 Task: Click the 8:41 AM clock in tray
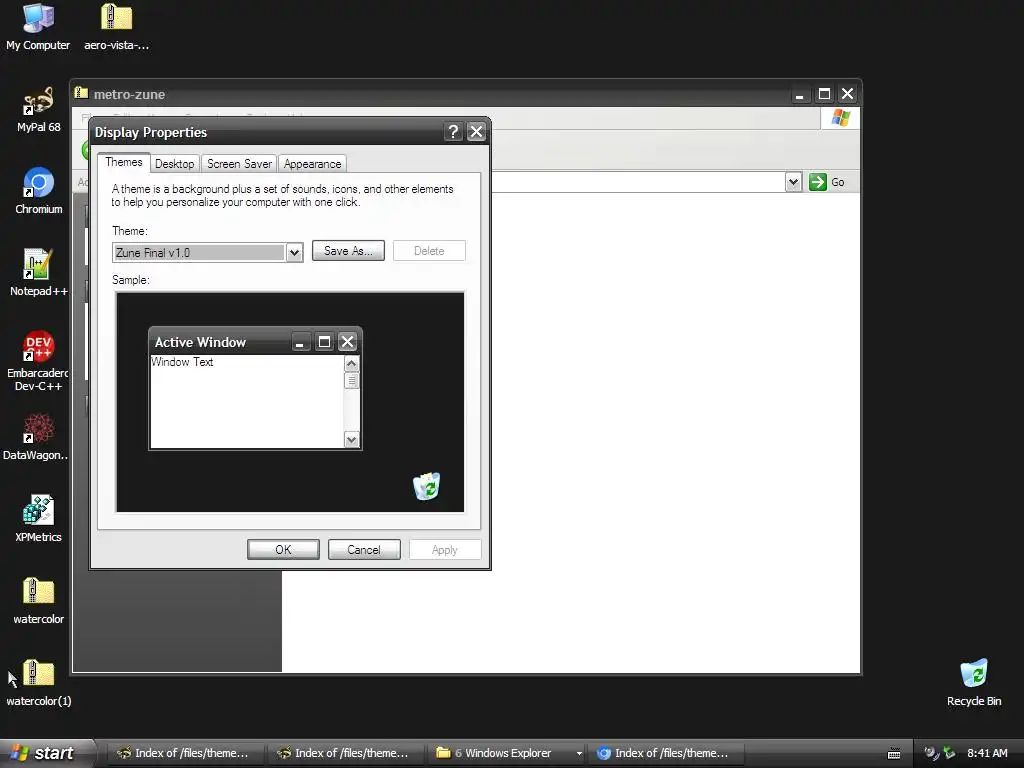(987, 753)
